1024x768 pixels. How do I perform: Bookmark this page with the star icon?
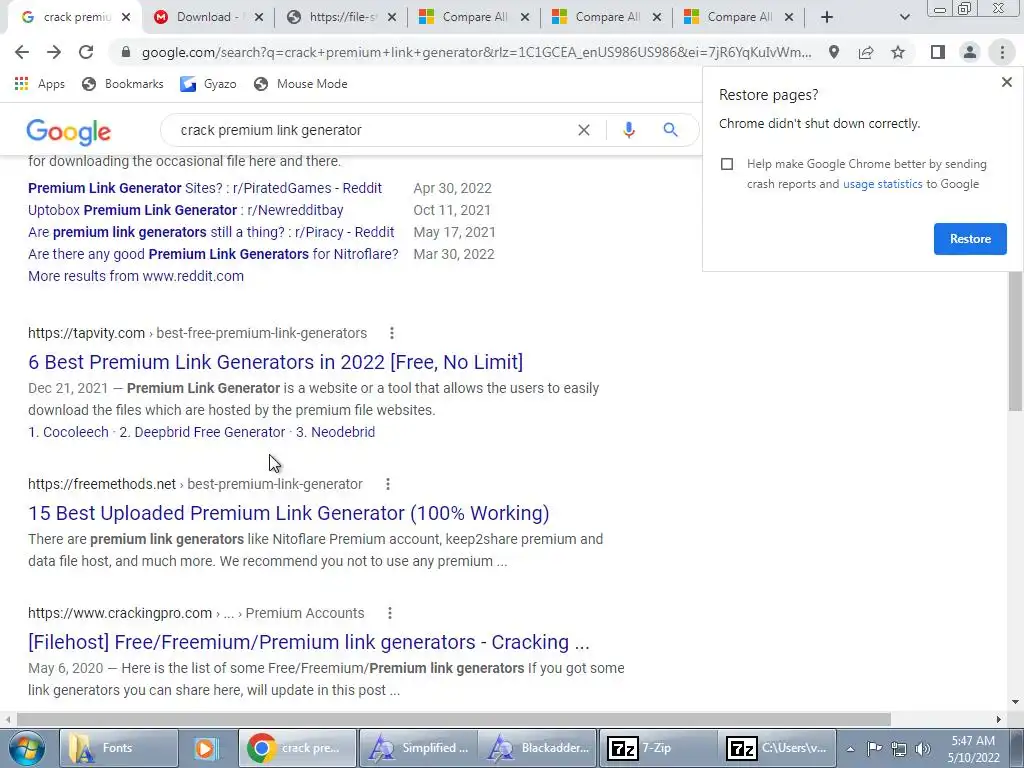[x=898, y=52]
